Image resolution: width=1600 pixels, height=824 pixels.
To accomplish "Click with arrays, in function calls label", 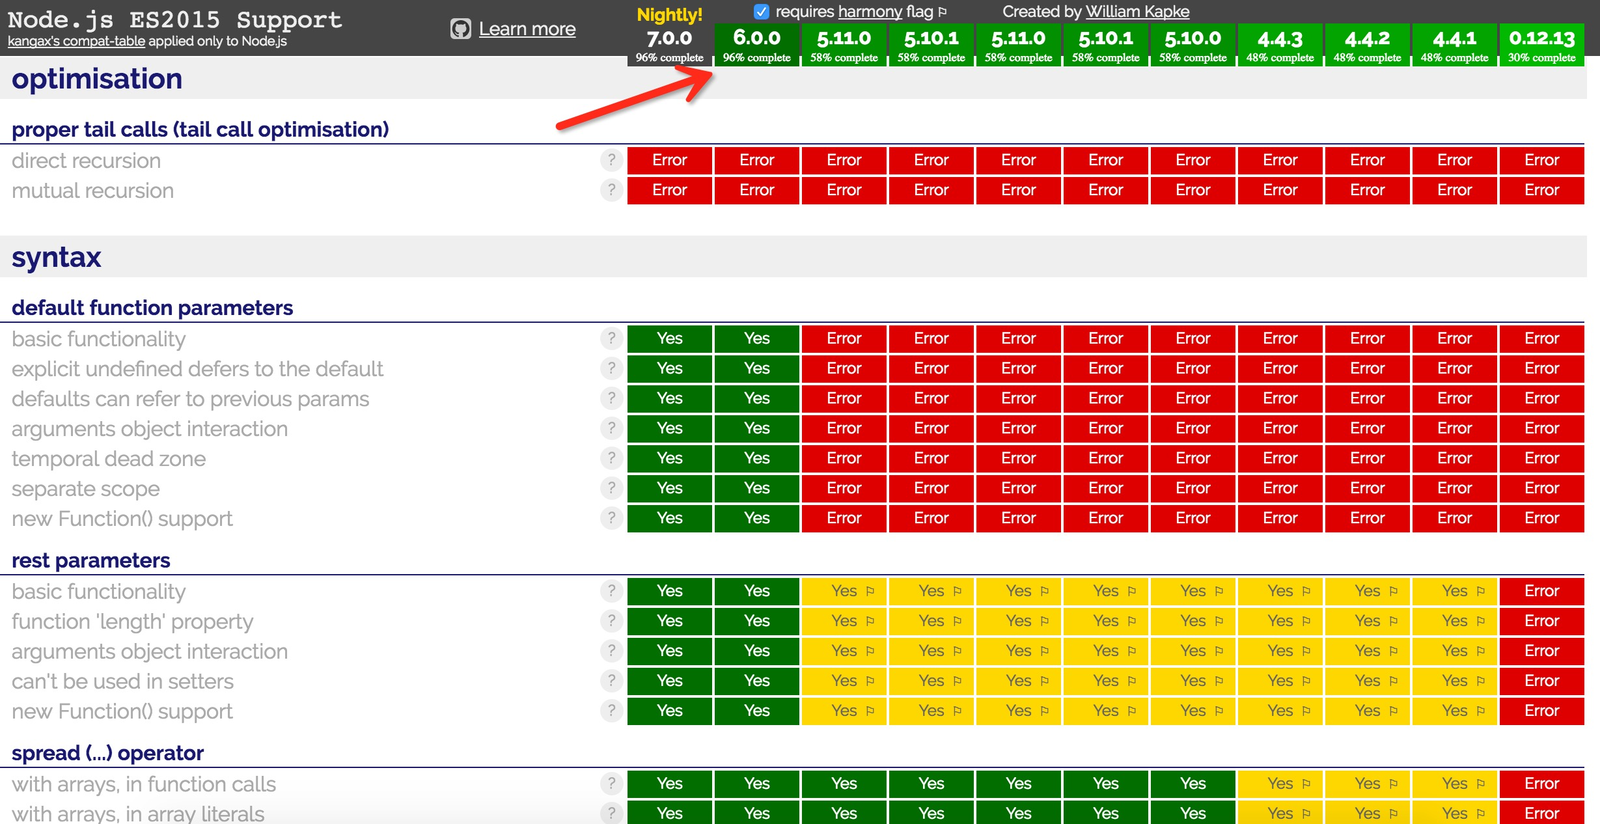I will 144,785.
